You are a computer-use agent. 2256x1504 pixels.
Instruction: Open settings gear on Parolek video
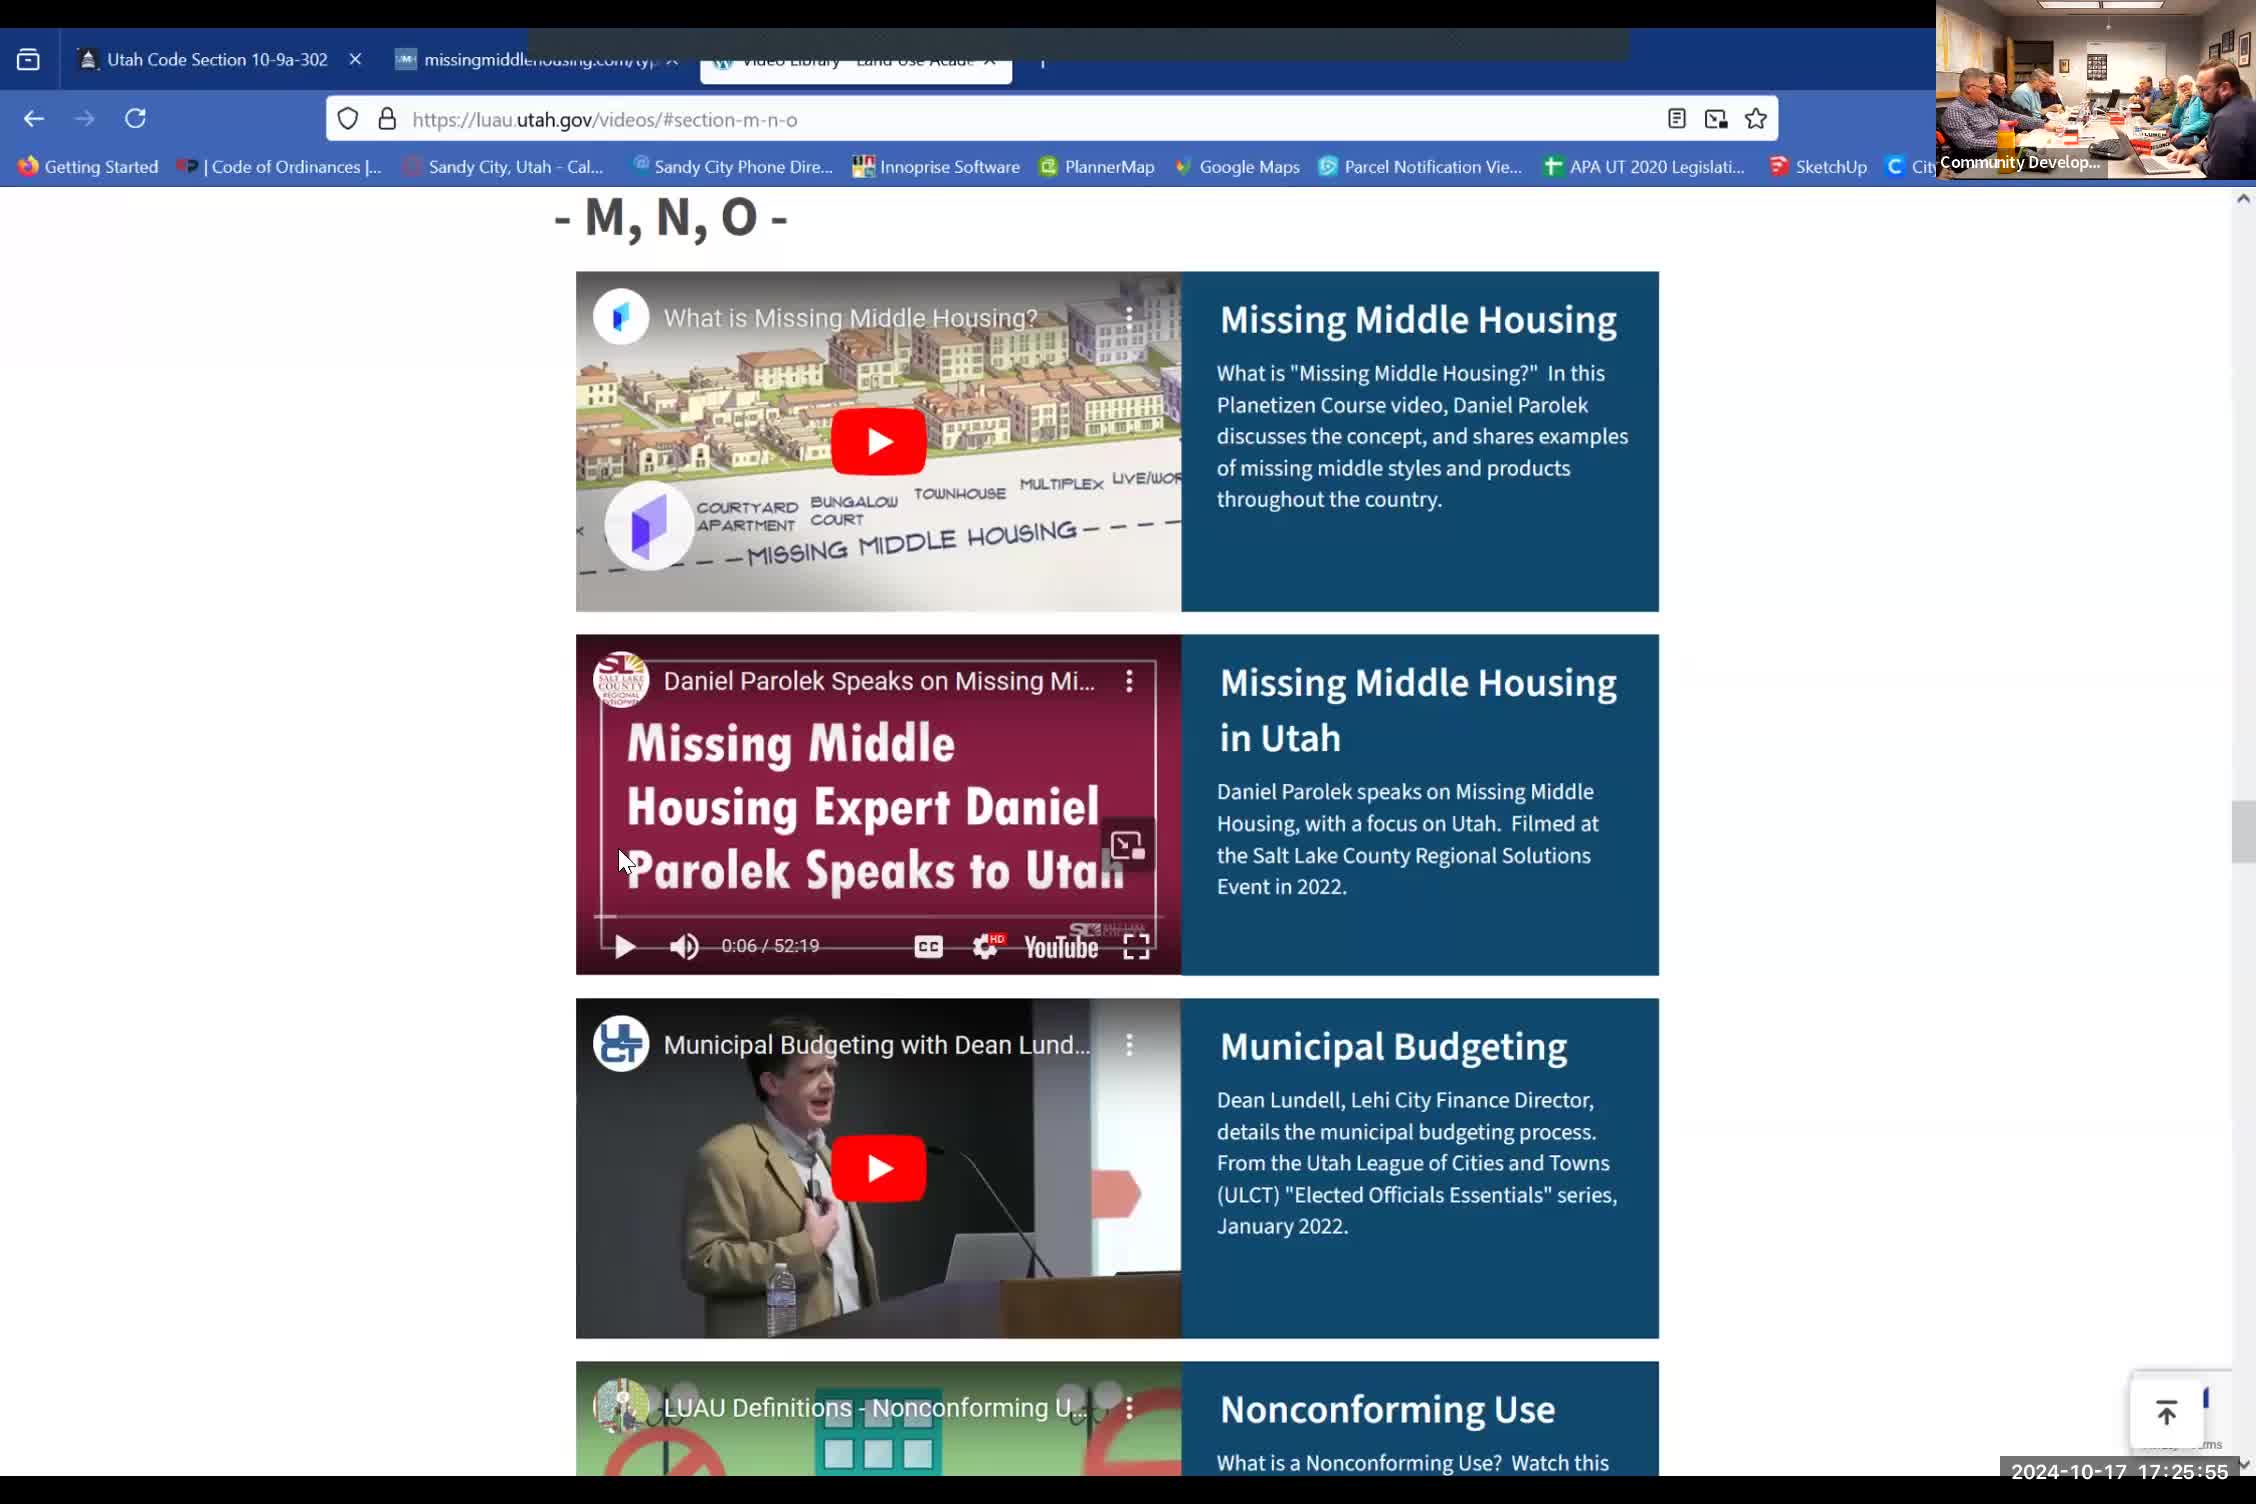point(987,946)
